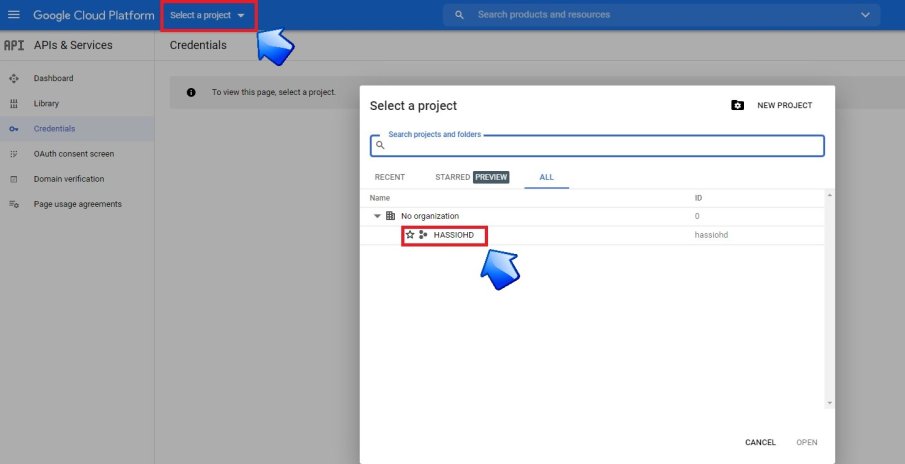Open the hamburger navigation menu

click(x=14, y=14)
